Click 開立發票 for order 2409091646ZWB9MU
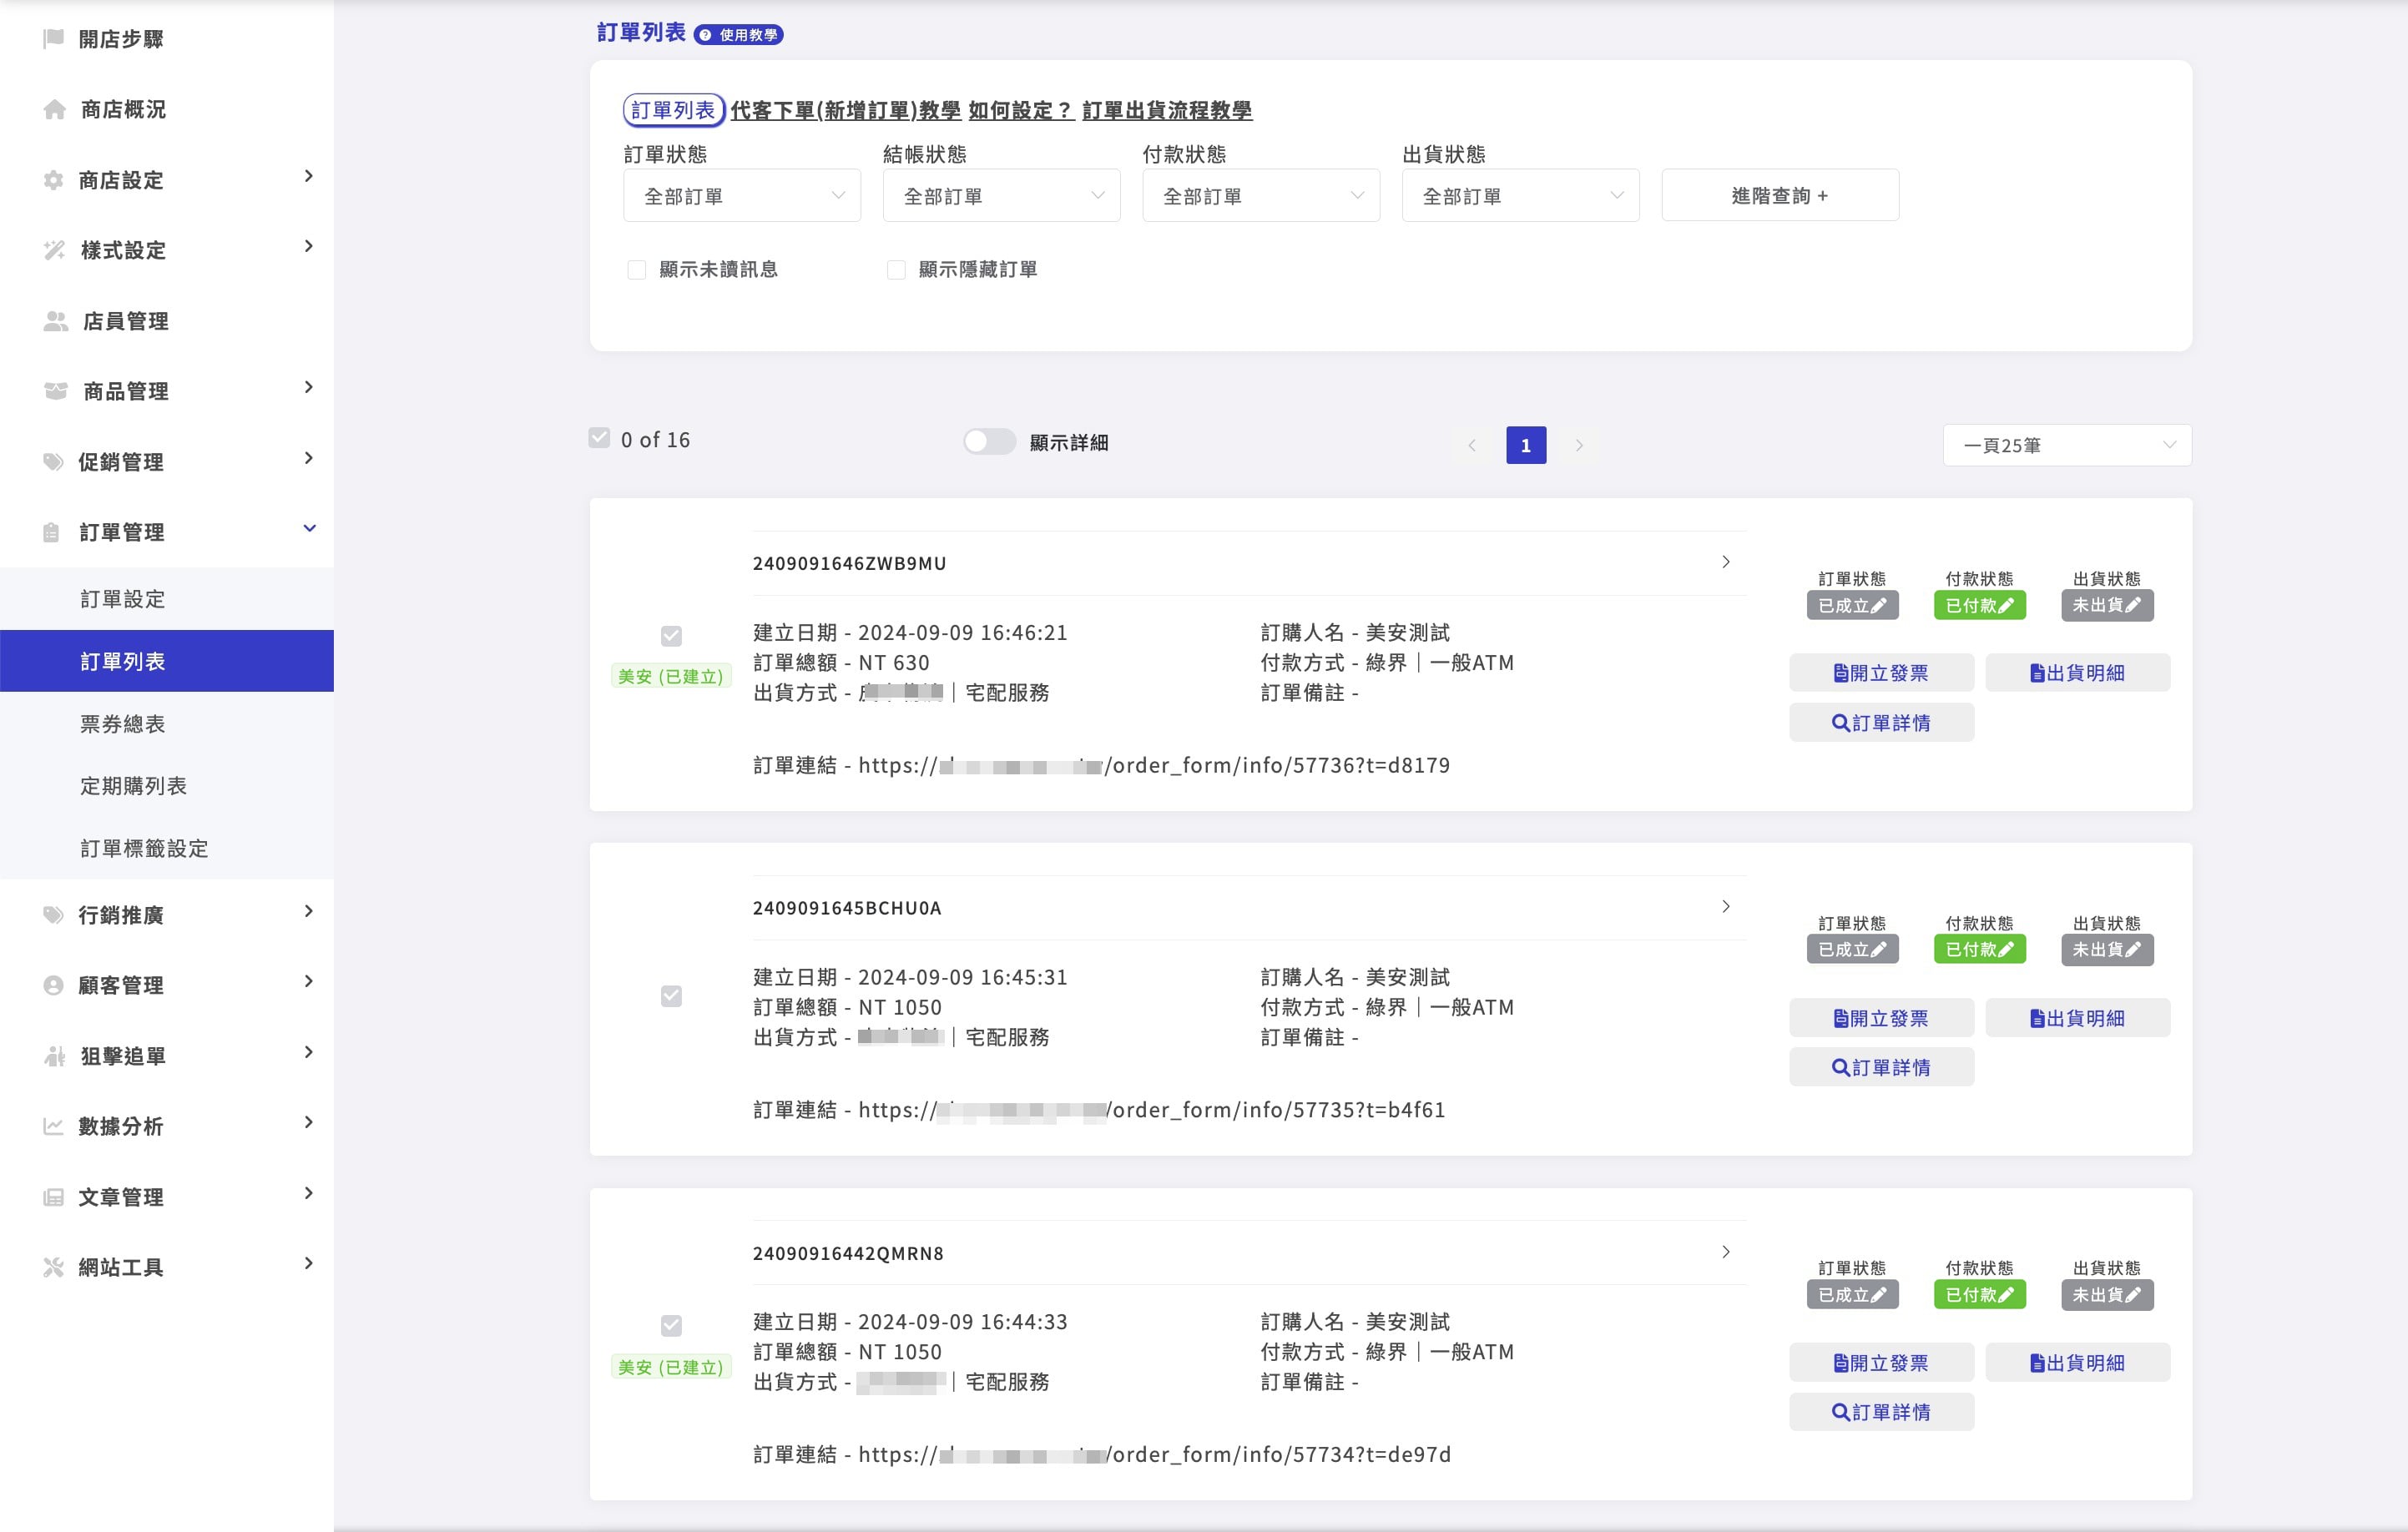The height and width of the screenshot is (1532, 2408). click(x=1881, y=673)
